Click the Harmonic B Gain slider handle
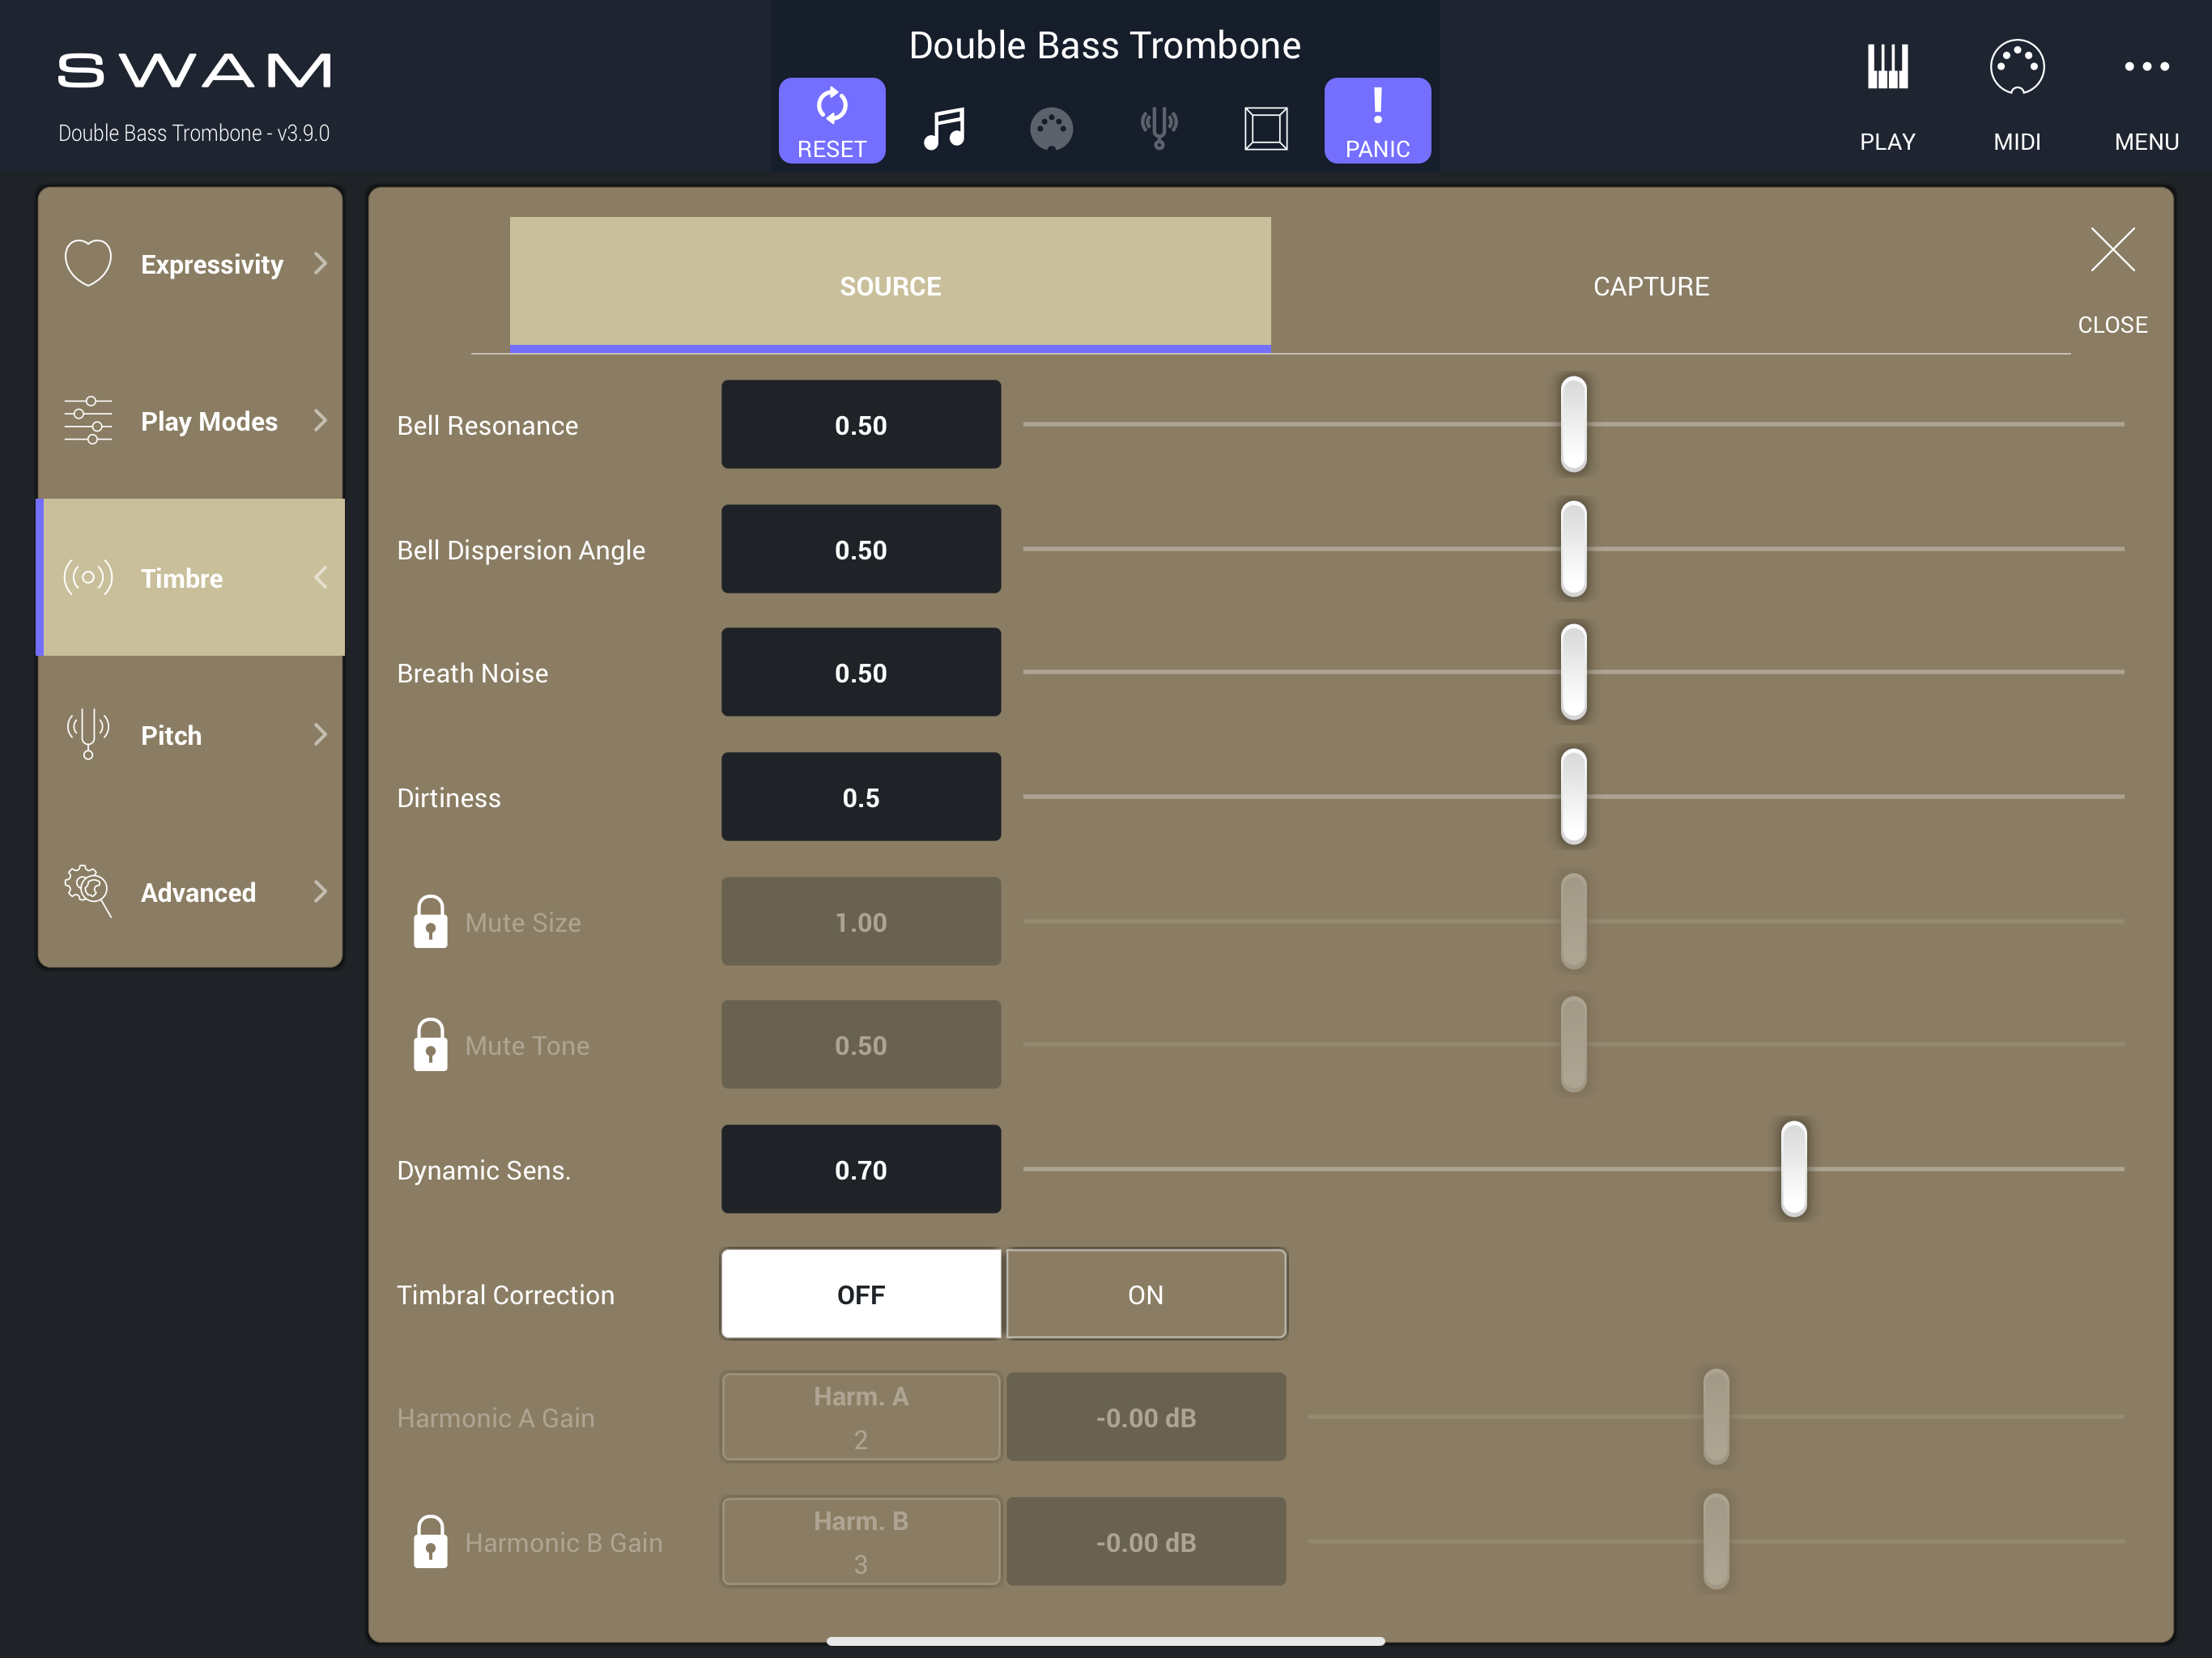The width and height of the screenshot is (2212, 1658). 1716,1541
